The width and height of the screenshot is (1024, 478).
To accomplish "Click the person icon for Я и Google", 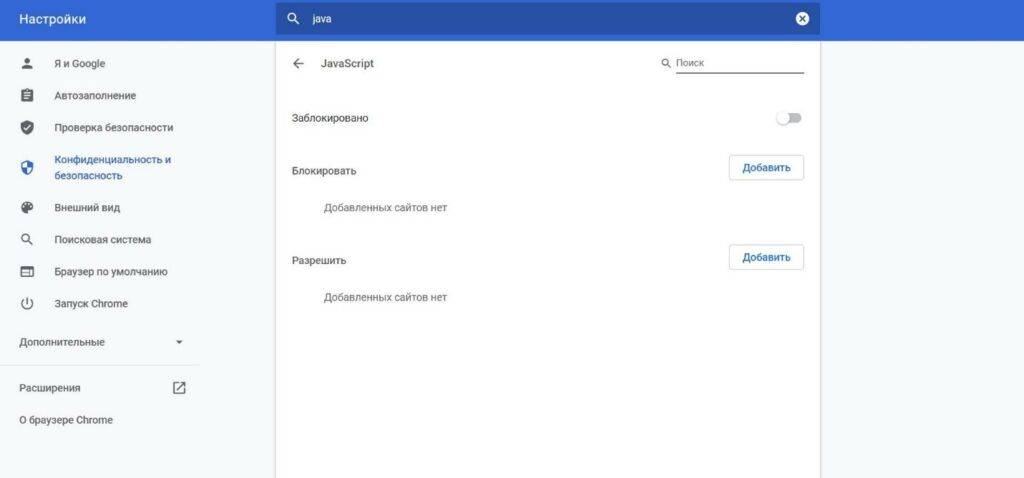I will coord(27,64).
